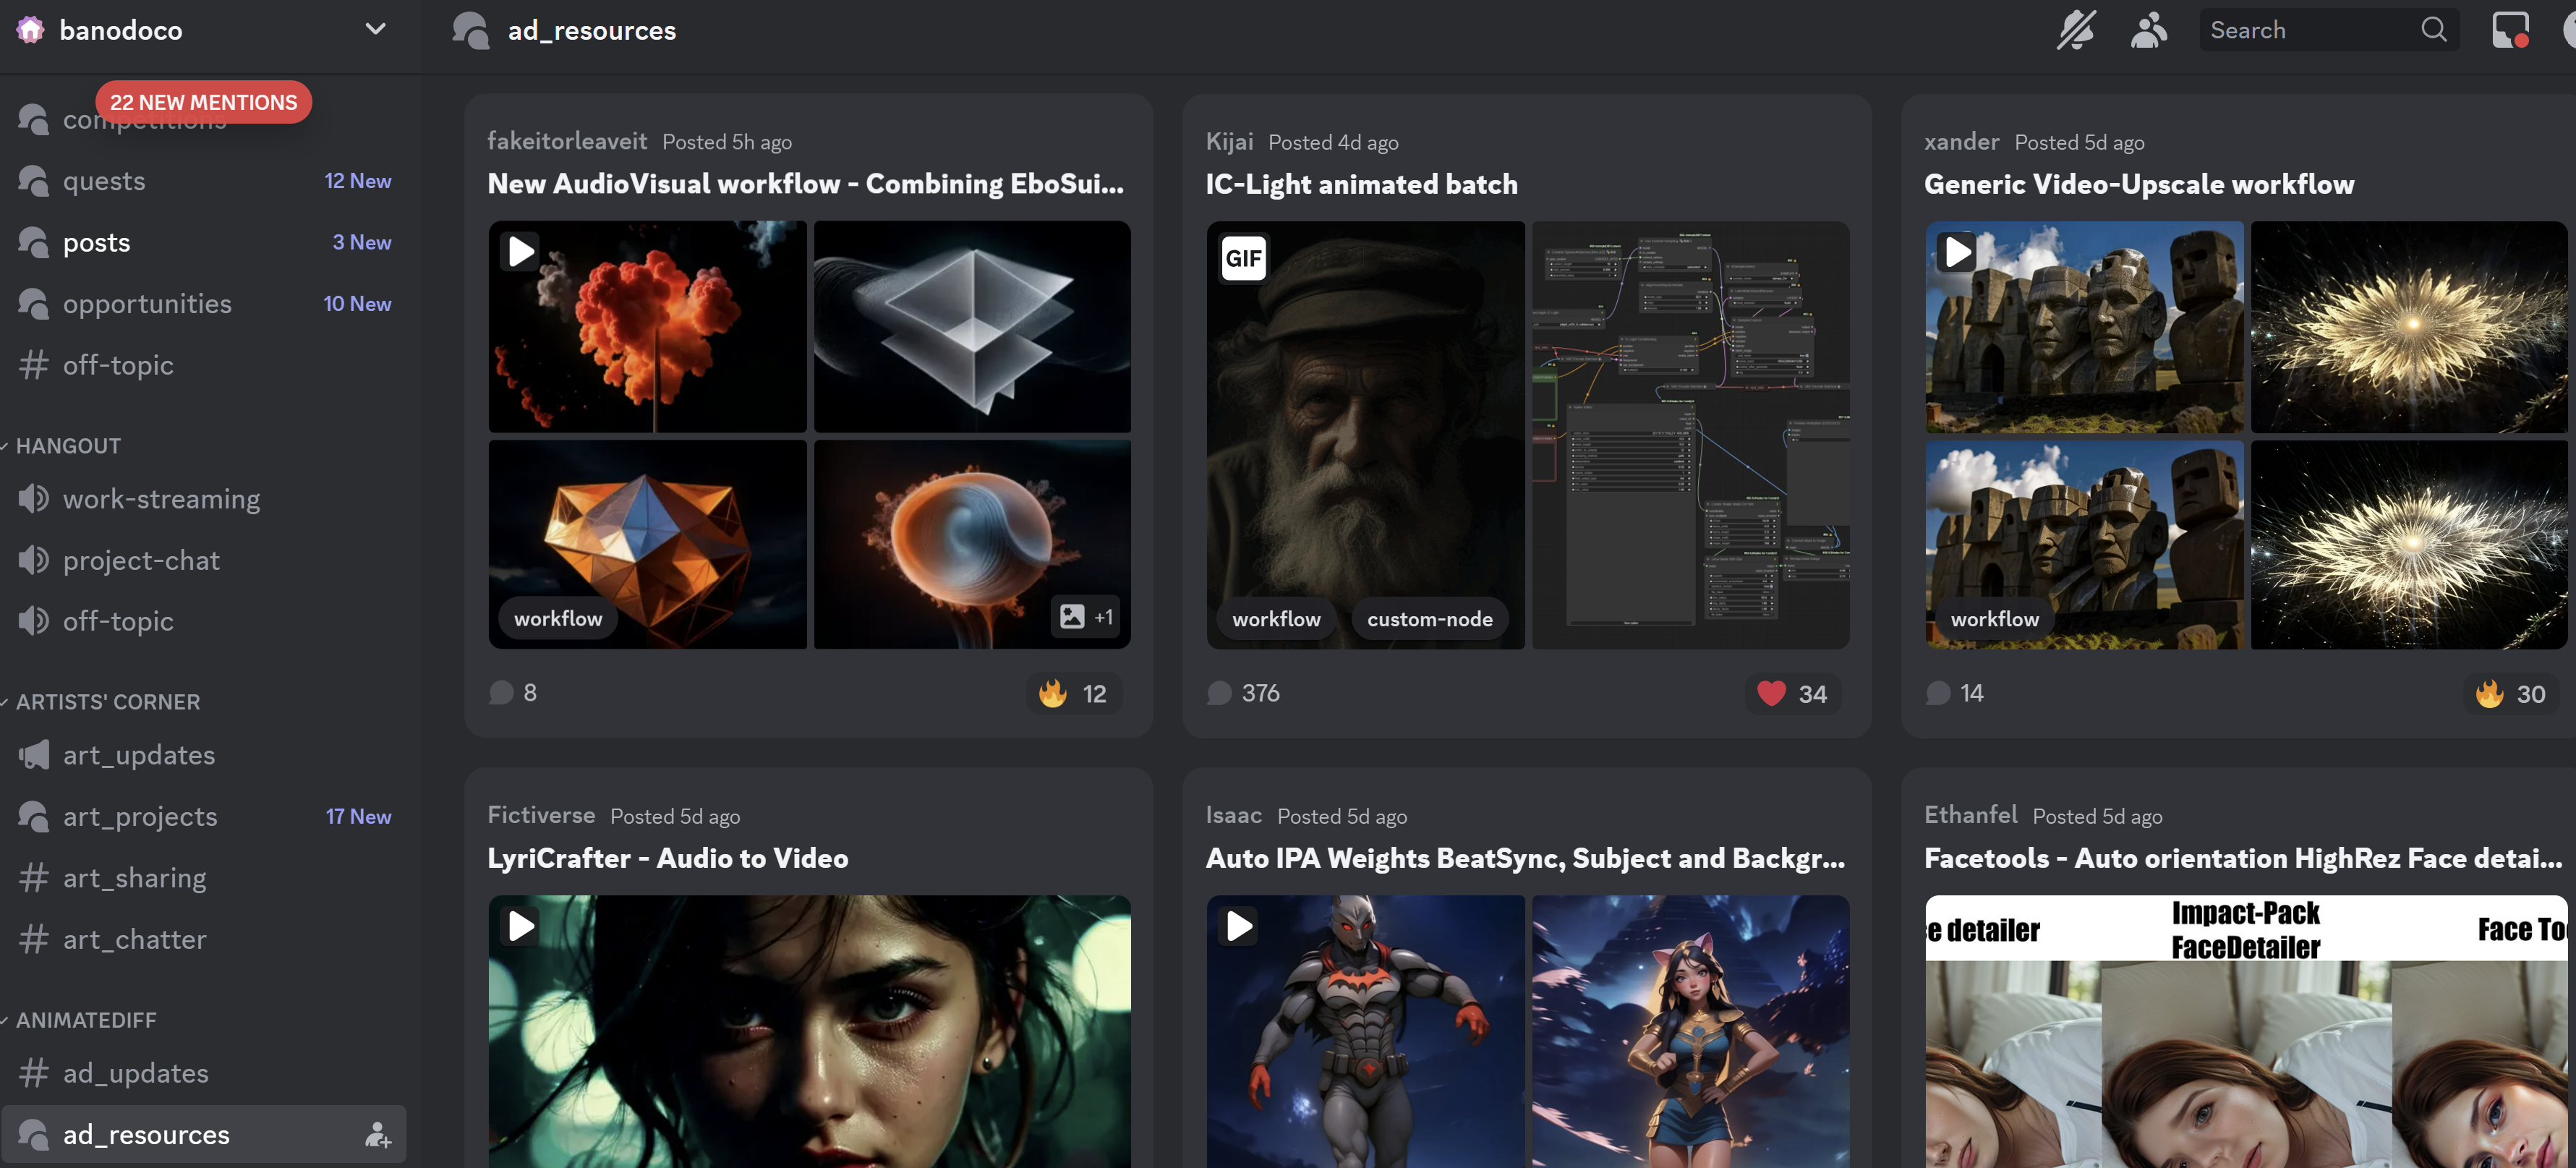The height and width of the screenshot is (1168, 2576).
Task: React with fire emoji showing 30
Action: click(2510, 694)
